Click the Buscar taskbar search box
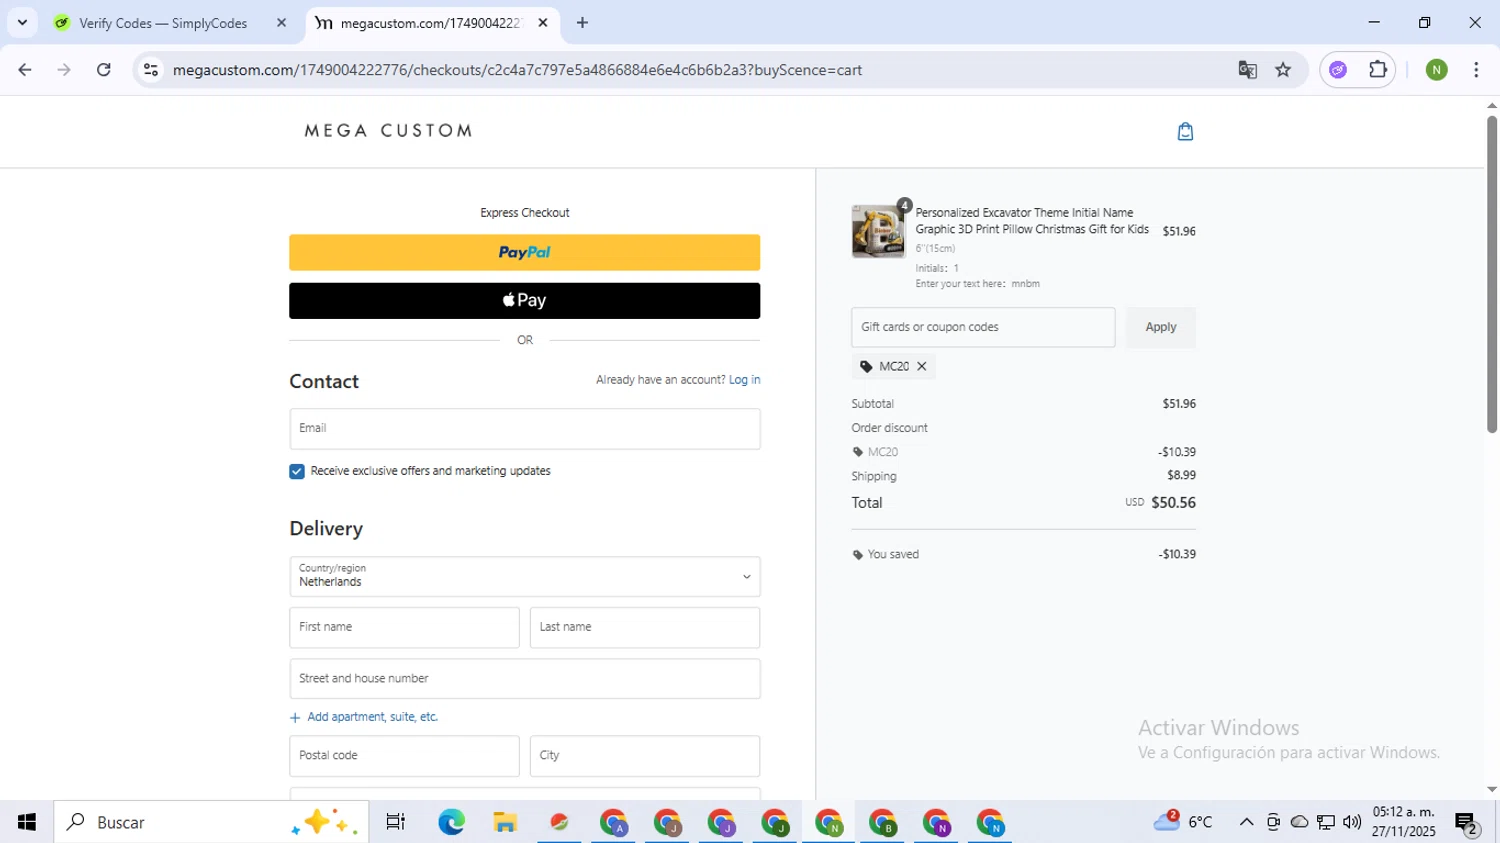 point(211,822)
